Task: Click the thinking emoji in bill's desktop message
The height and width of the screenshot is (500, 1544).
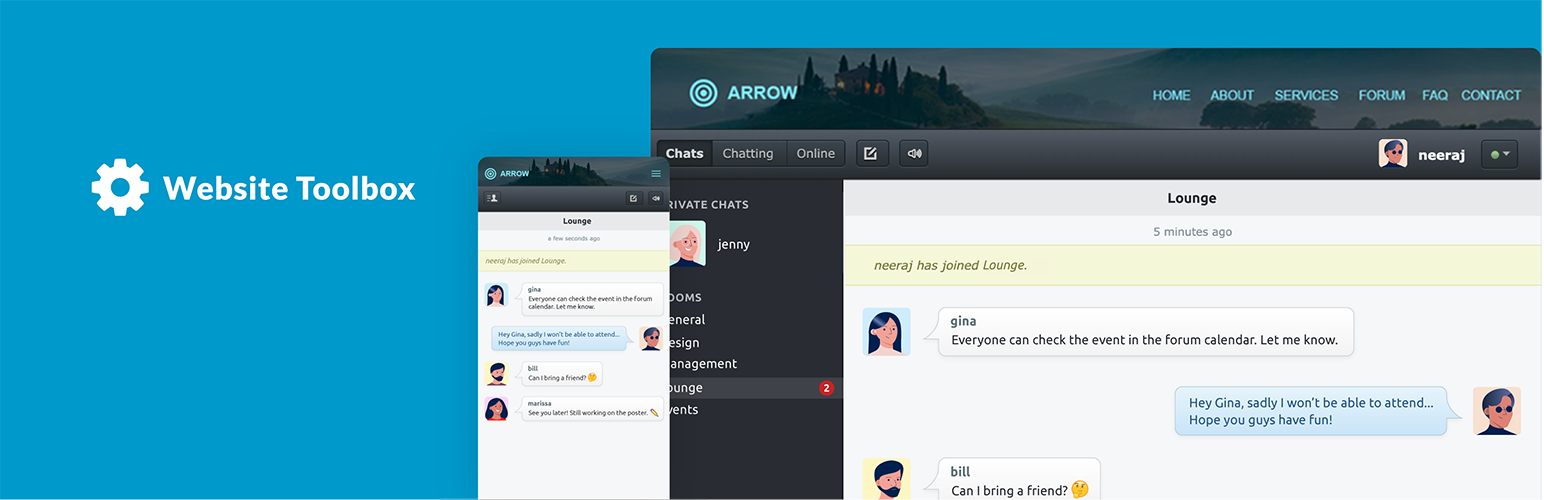Action: coord(1079,490)
